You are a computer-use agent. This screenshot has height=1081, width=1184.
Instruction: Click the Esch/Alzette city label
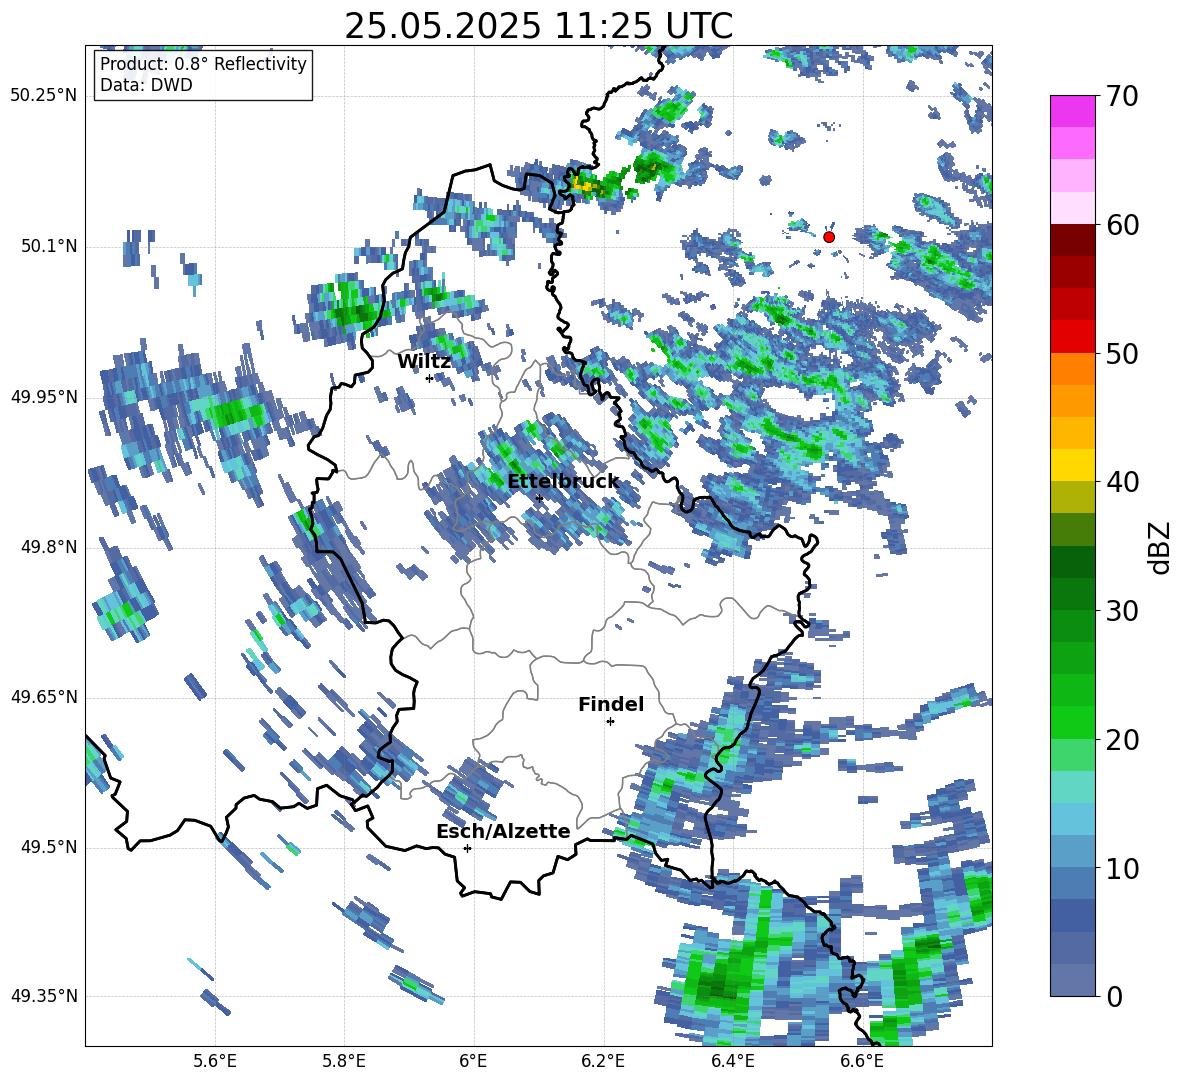[503, 831]
